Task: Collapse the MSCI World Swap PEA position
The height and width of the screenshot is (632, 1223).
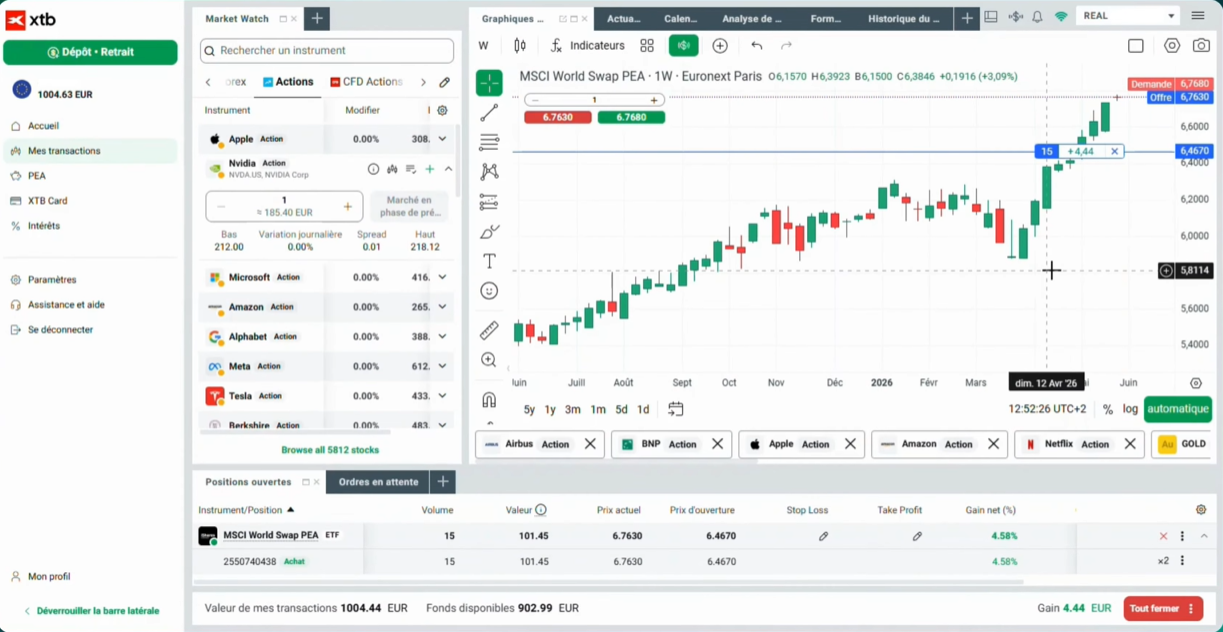Action: (x=1204, y=536)
